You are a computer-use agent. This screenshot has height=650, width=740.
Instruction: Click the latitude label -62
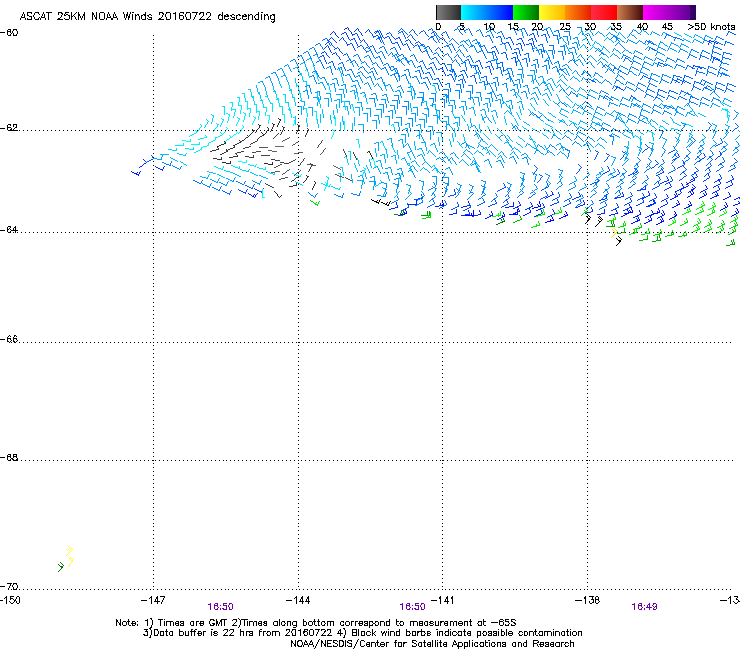[9, 128]
